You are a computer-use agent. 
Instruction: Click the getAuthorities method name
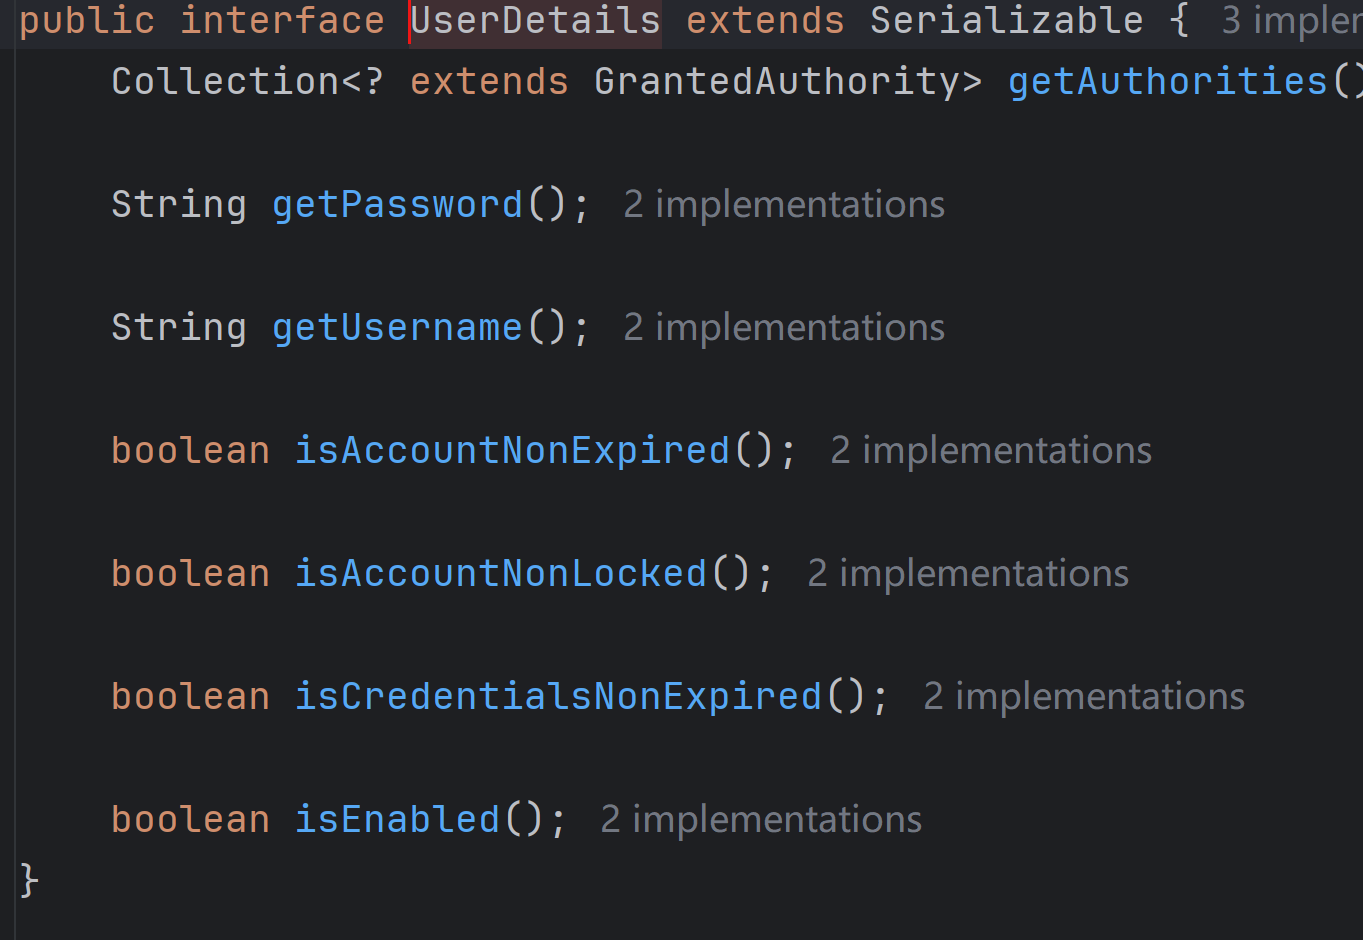click(1167, 82)
